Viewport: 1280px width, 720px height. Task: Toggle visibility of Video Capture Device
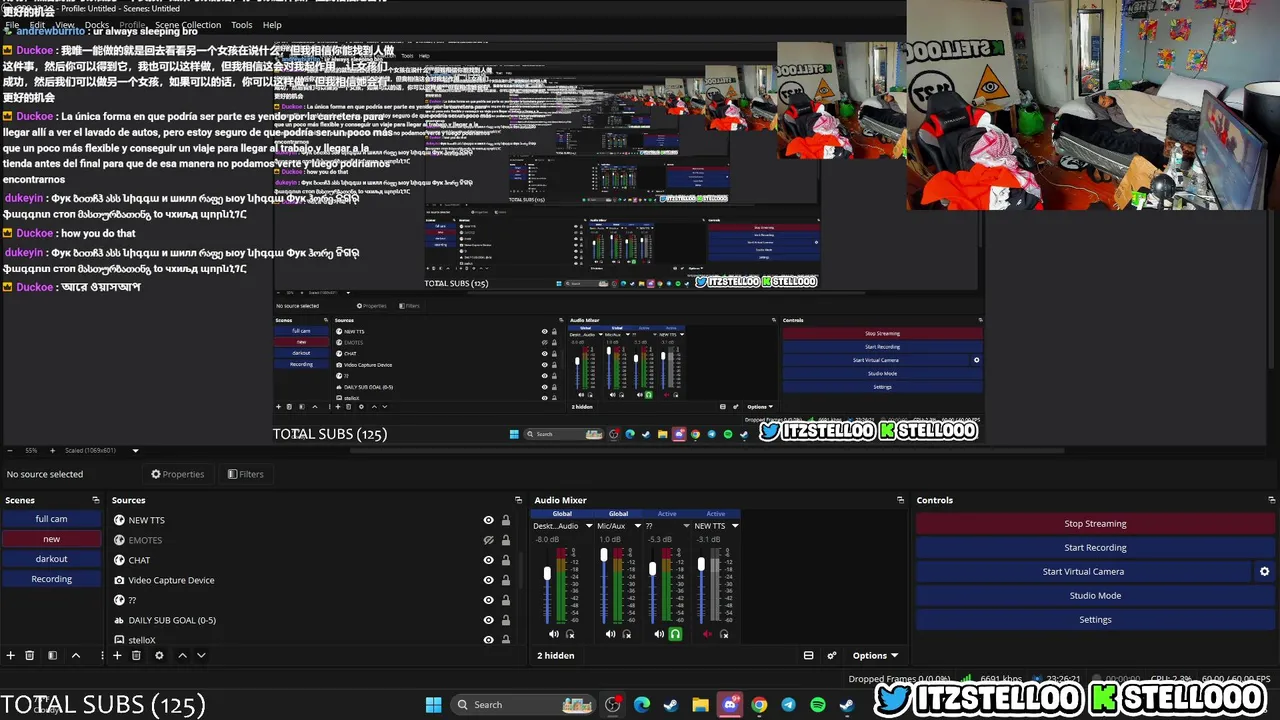488,580
